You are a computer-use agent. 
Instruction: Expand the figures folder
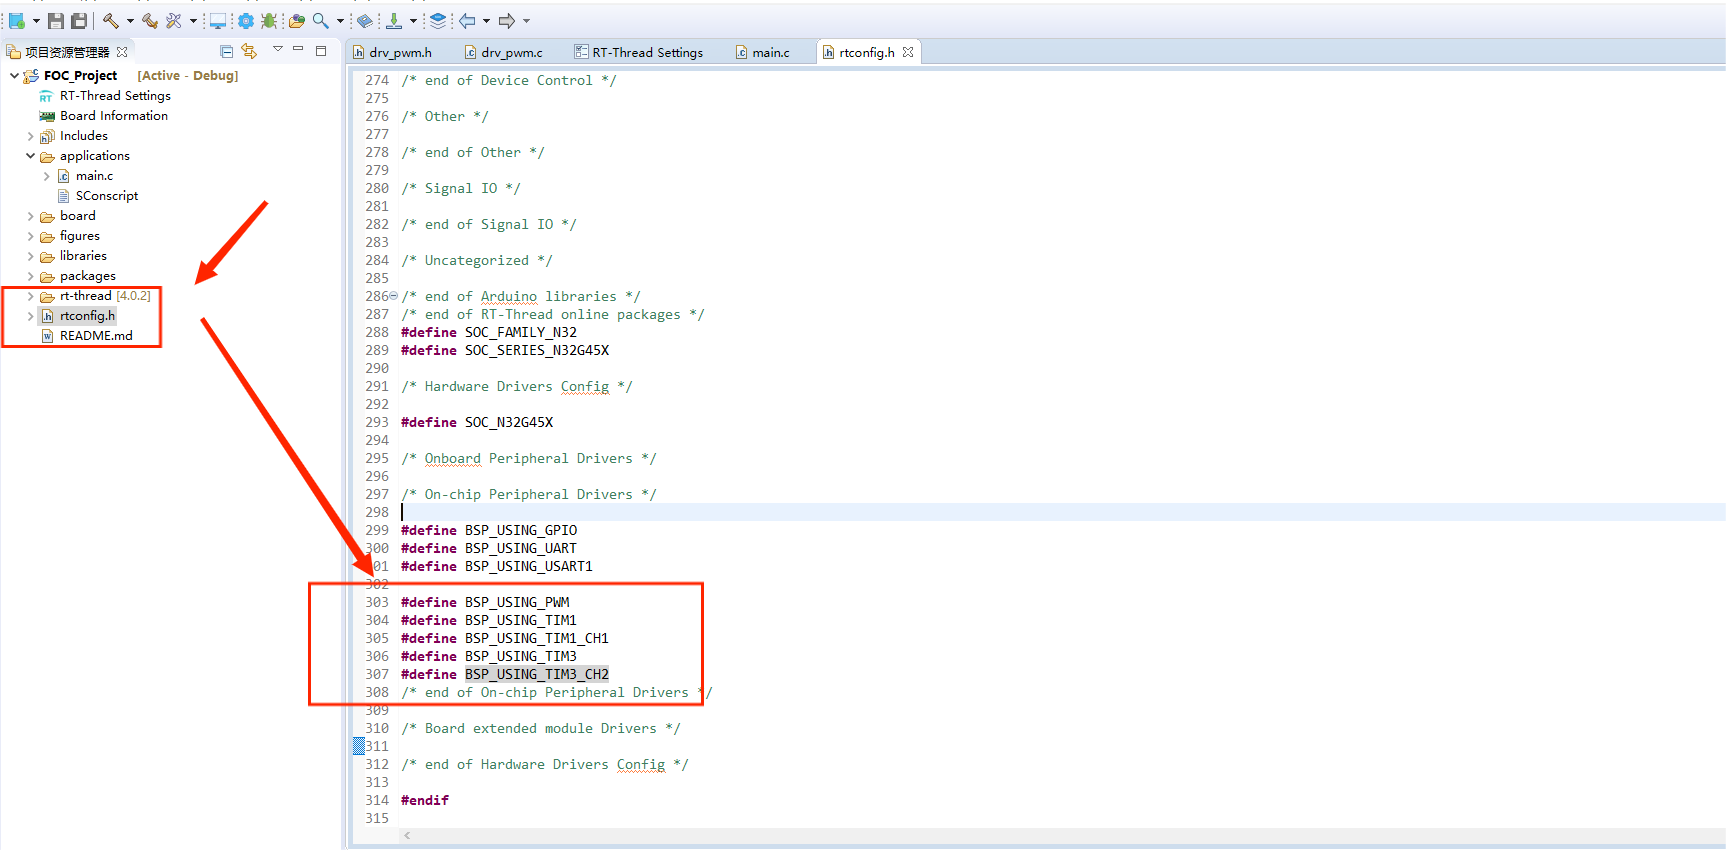click(30, 236)
